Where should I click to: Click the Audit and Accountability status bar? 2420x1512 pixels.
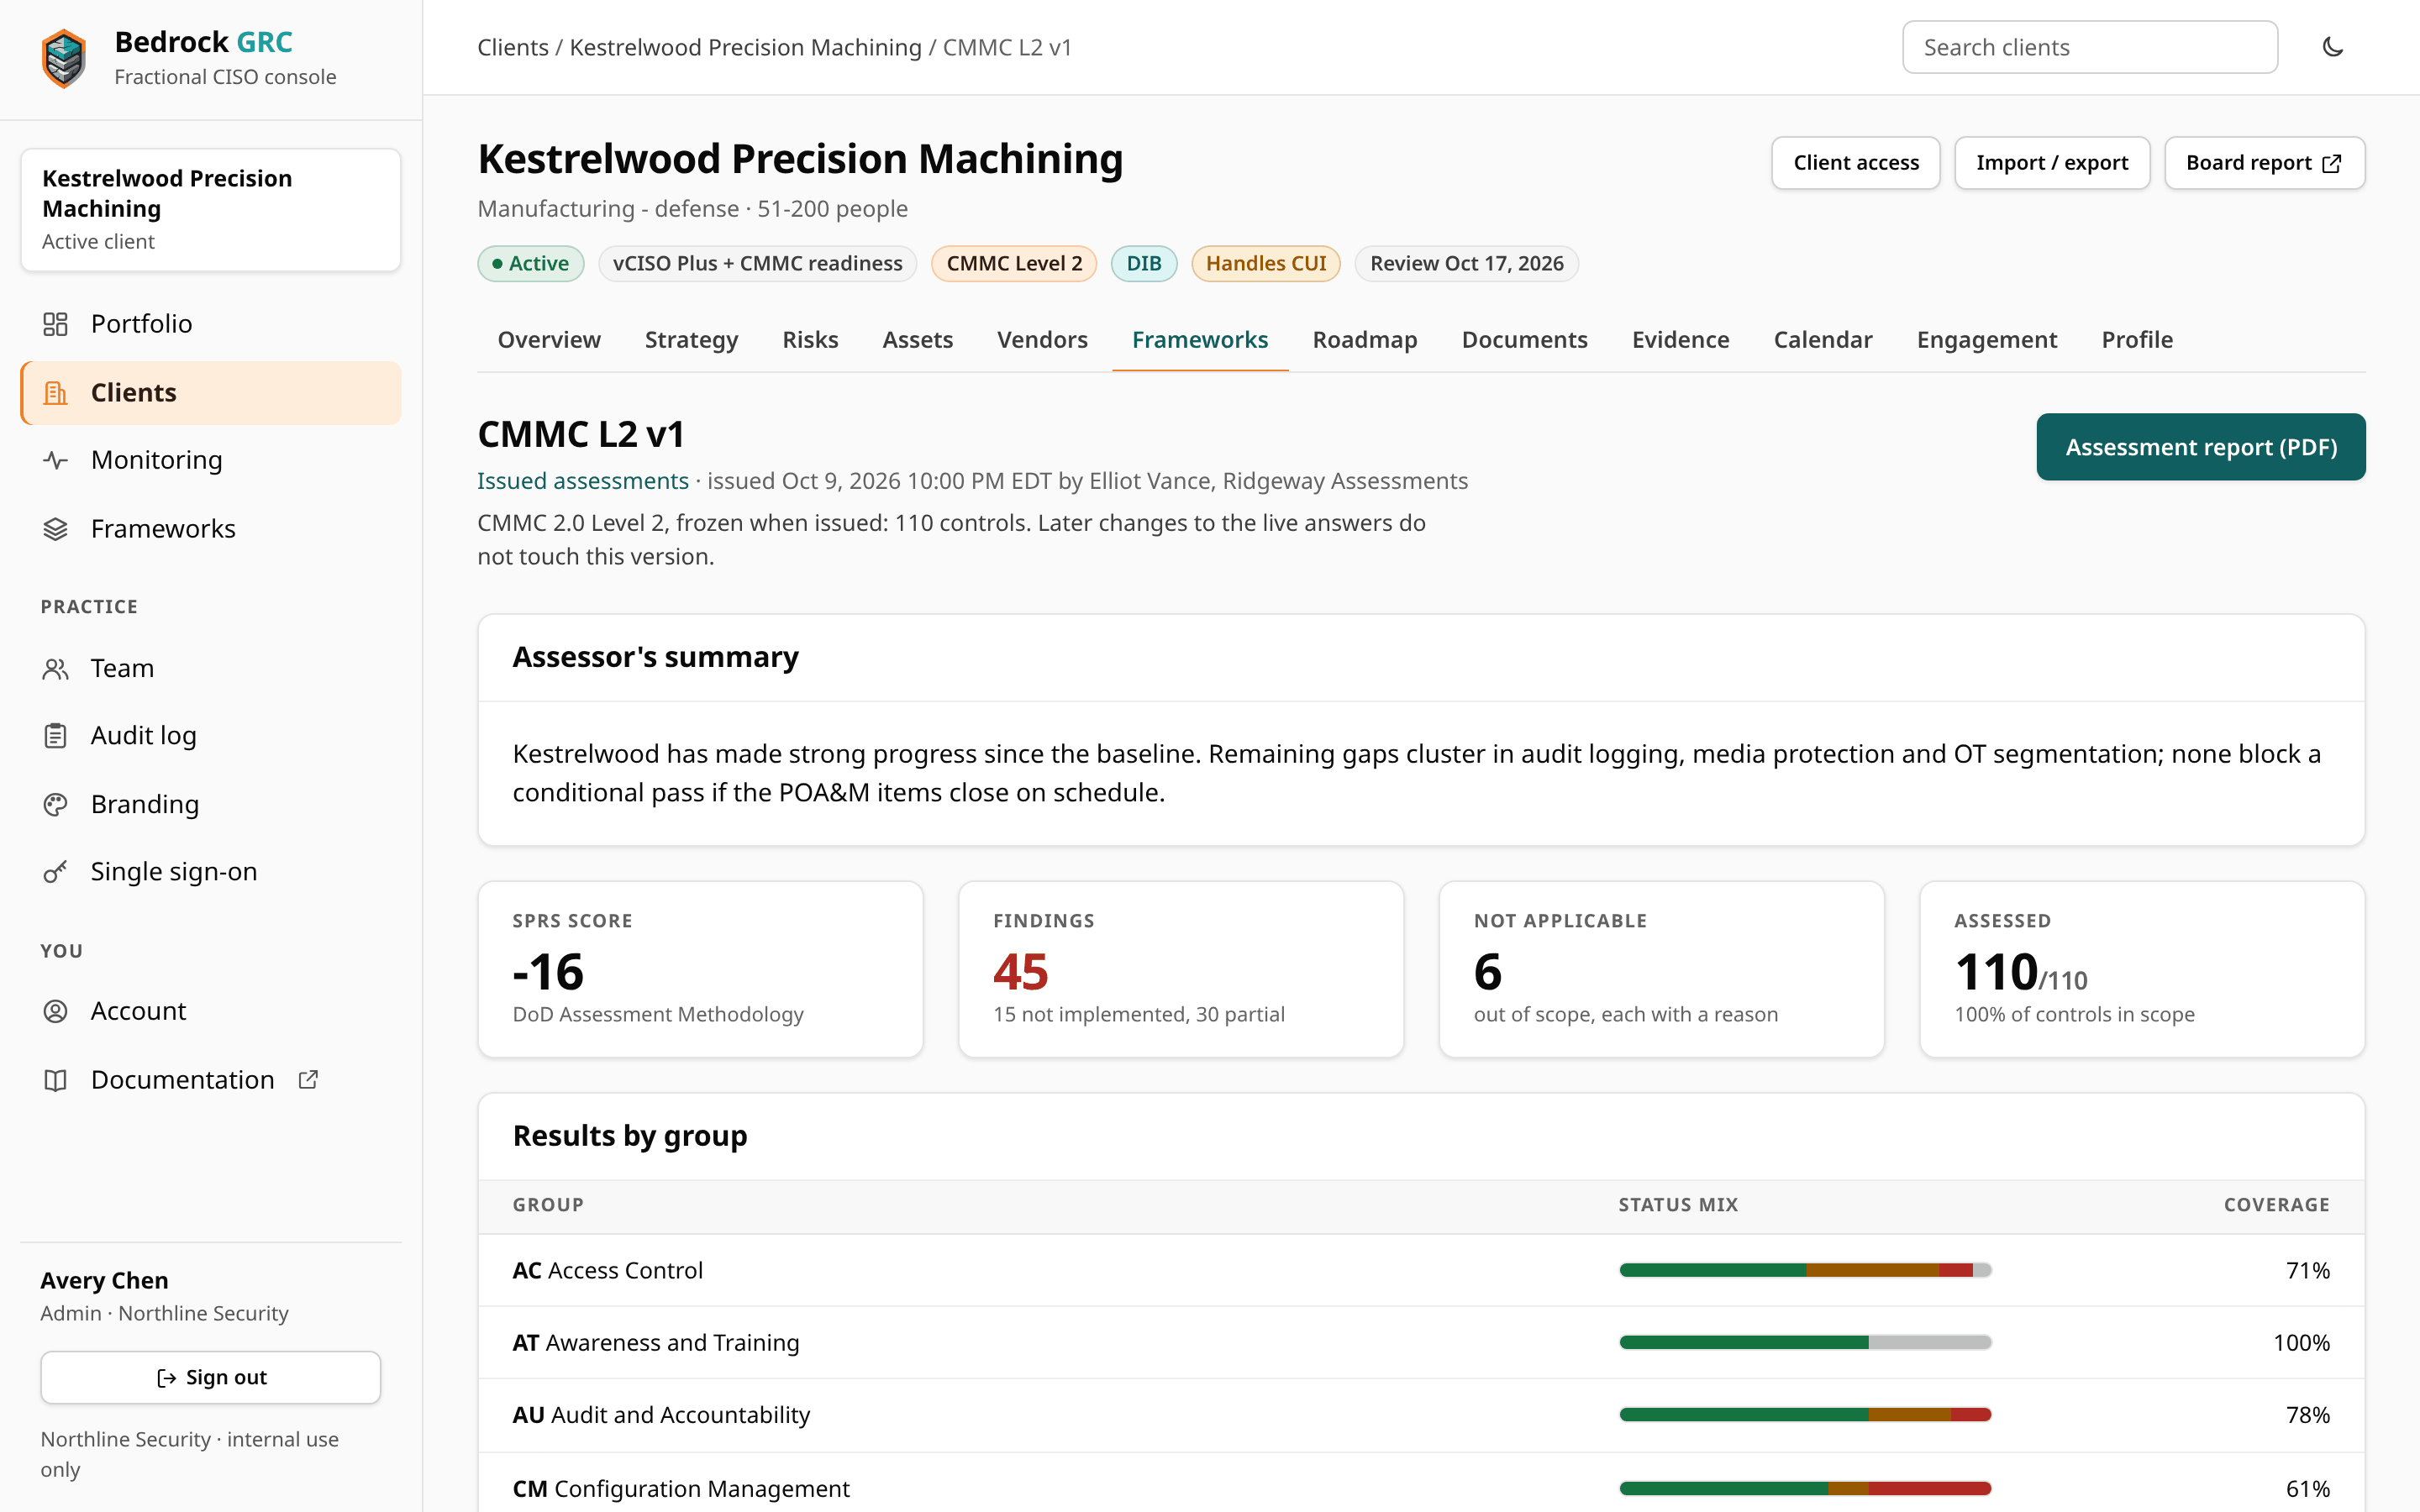click(1806, 1415)
